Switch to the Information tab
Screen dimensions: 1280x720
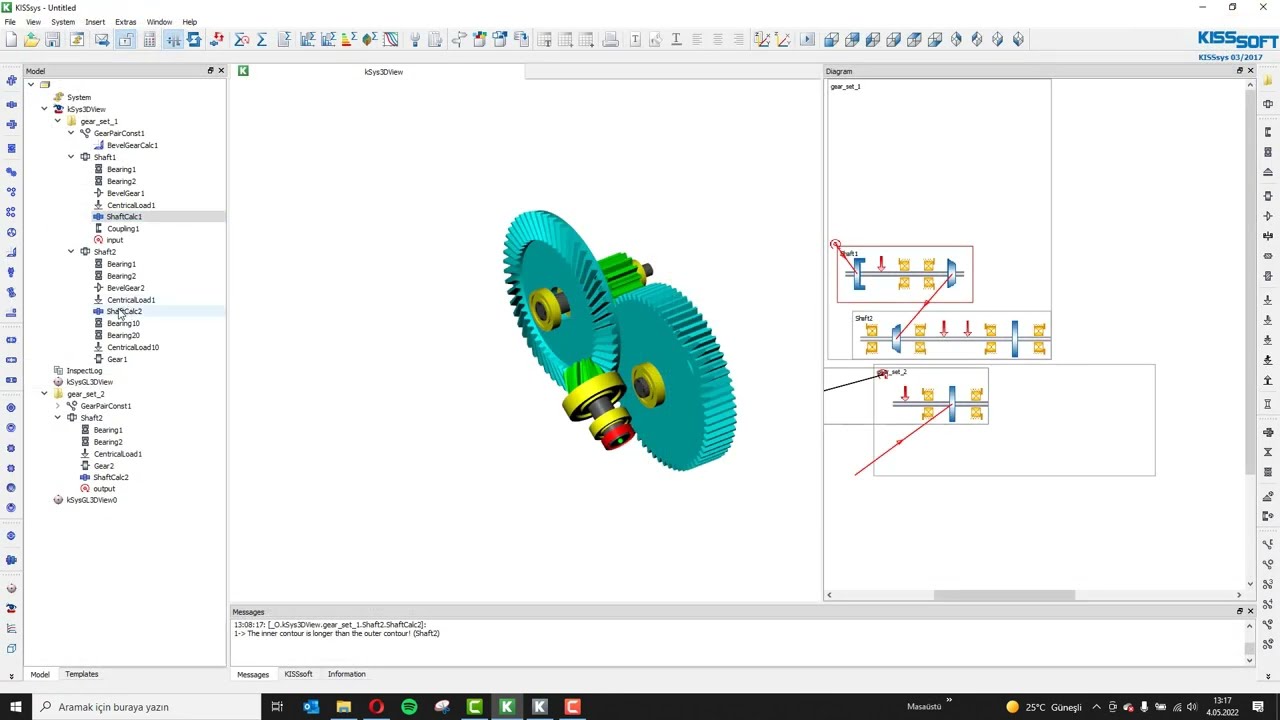(x=347, y=674)
